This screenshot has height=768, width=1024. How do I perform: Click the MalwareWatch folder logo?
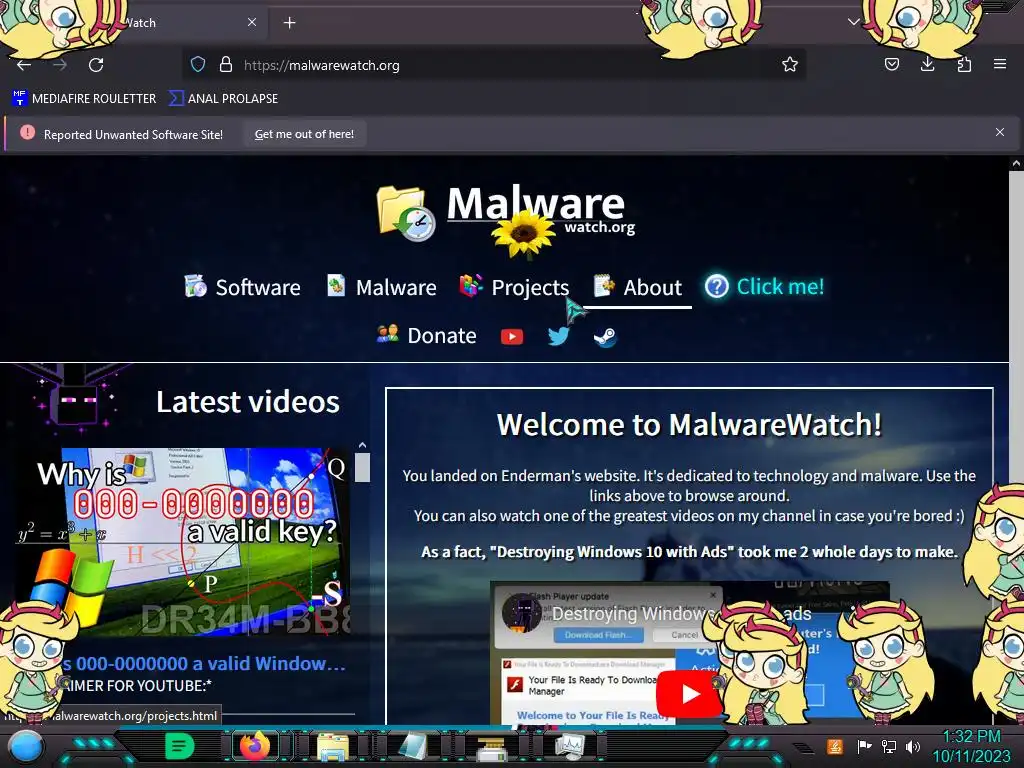406,212
